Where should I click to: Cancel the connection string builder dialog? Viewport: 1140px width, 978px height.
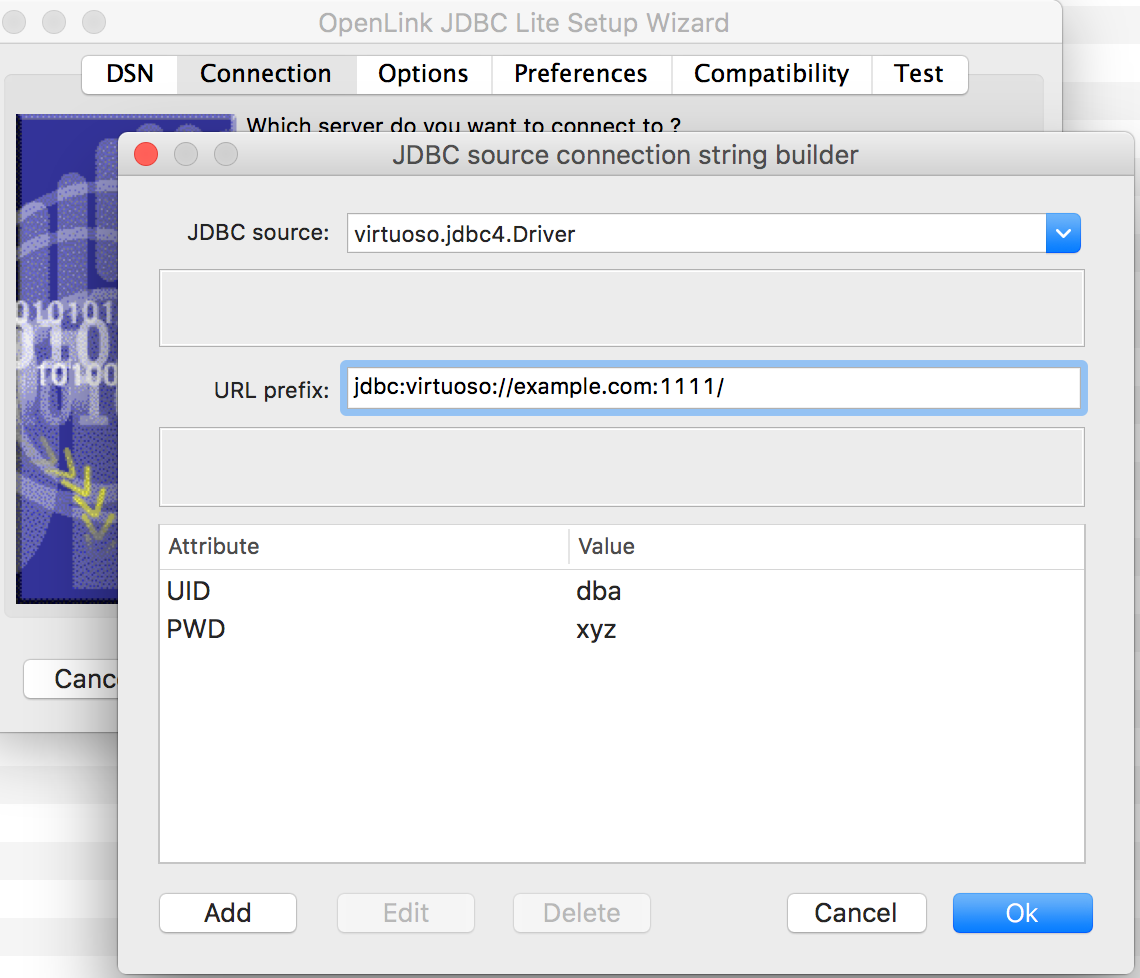(x=856, y=913)
